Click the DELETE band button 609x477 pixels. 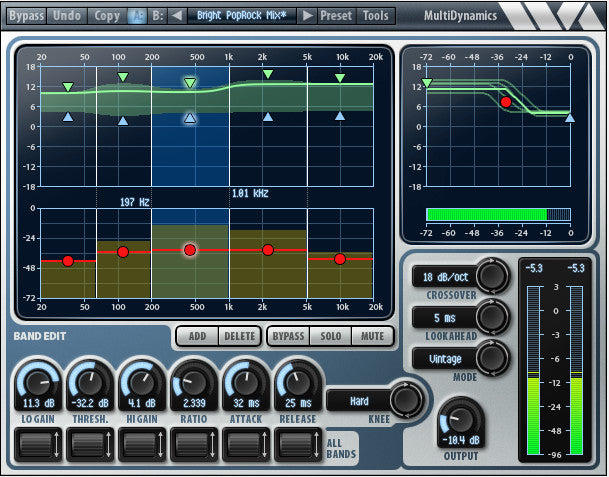coord(239,336)
